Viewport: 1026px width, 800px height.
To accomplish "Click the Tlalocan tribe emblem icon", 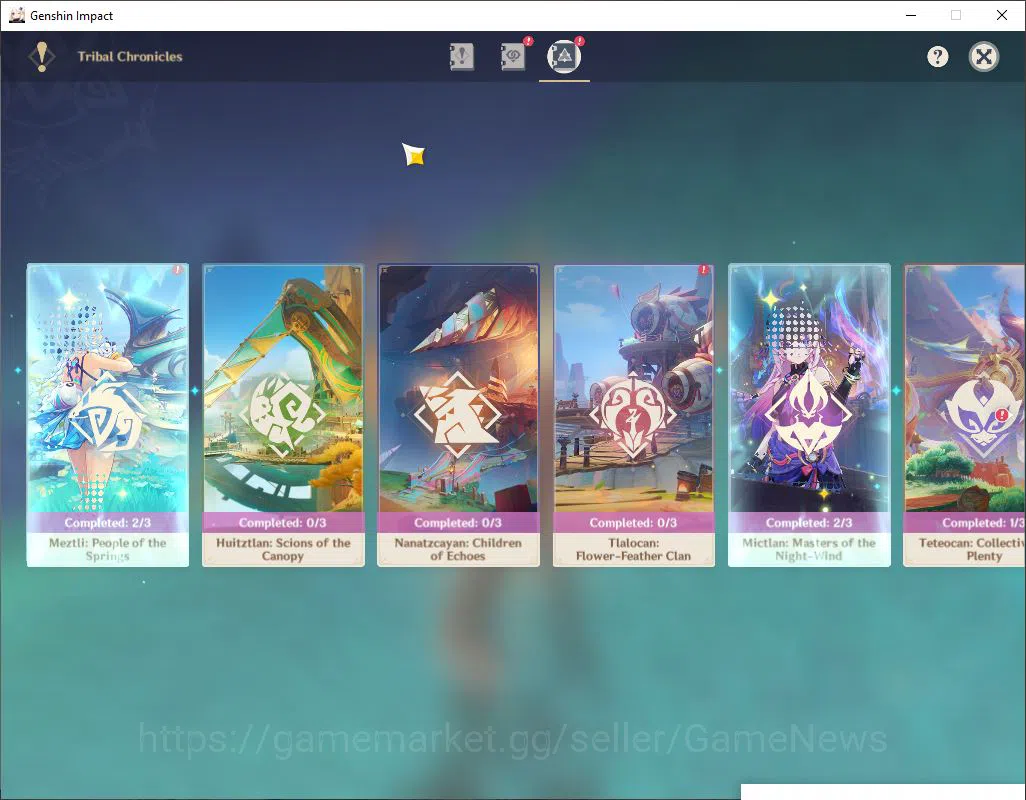I will [x=633, y=415].
